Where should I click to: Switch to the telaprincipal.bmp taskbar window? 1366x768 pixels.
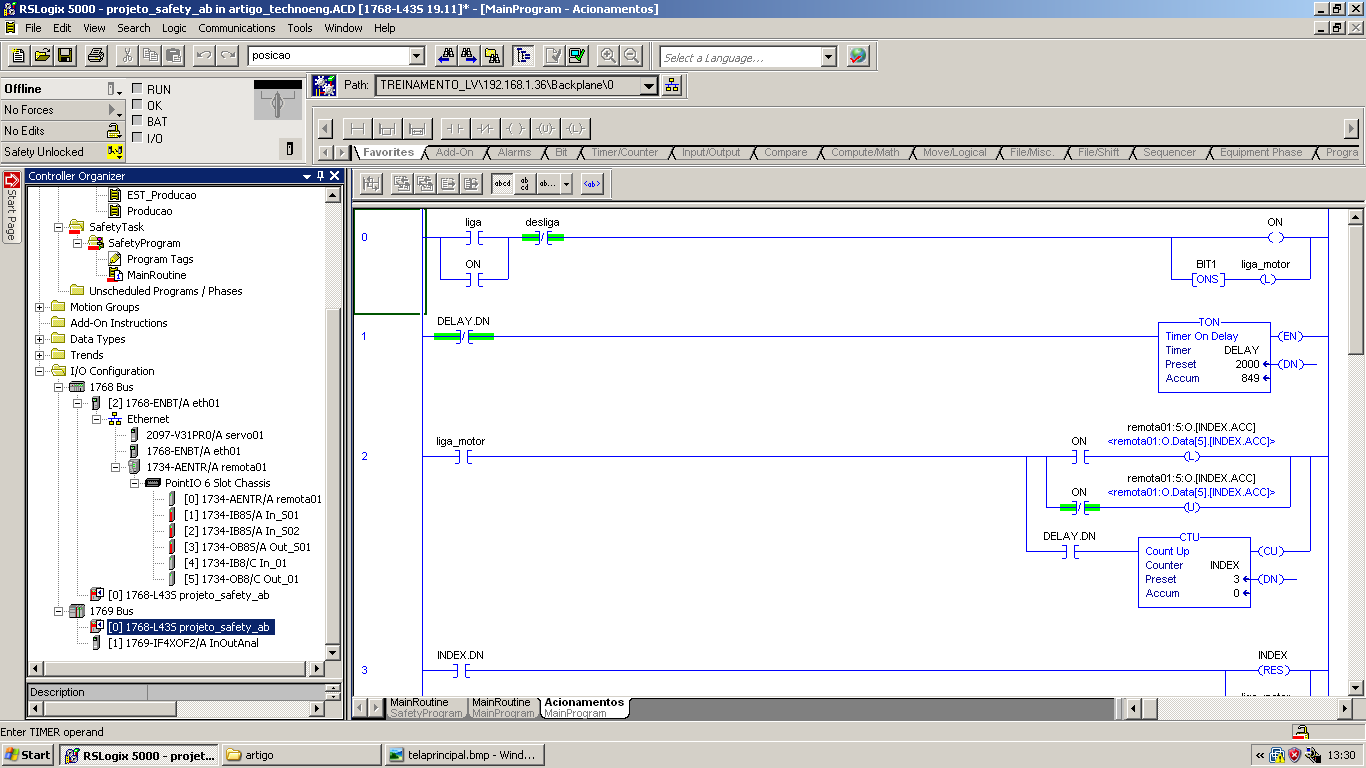[463, 755]
